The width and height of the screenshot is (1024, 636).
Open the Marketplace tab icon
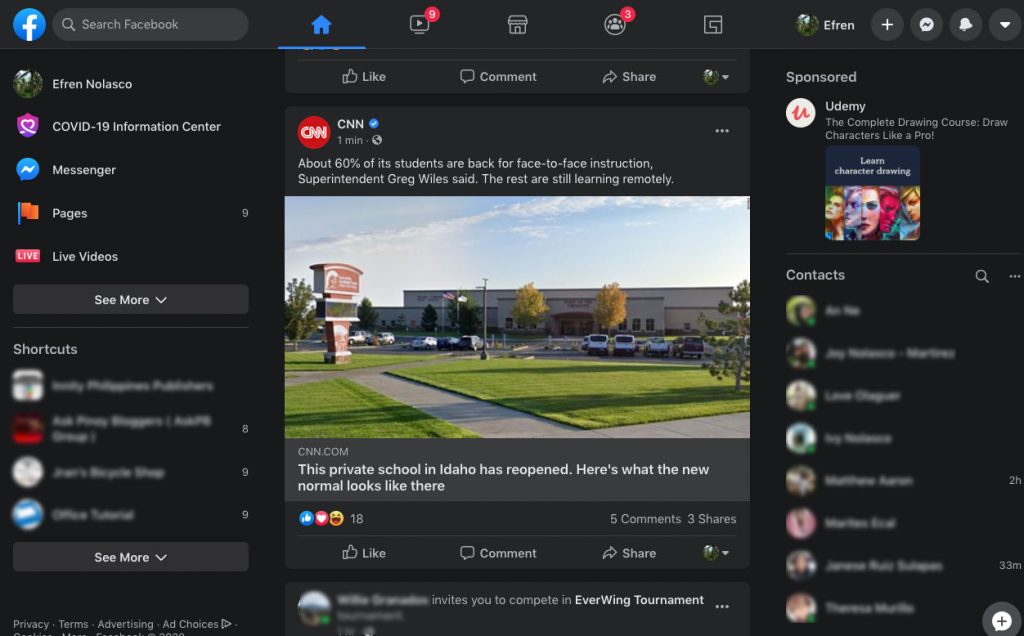[517, 25]
